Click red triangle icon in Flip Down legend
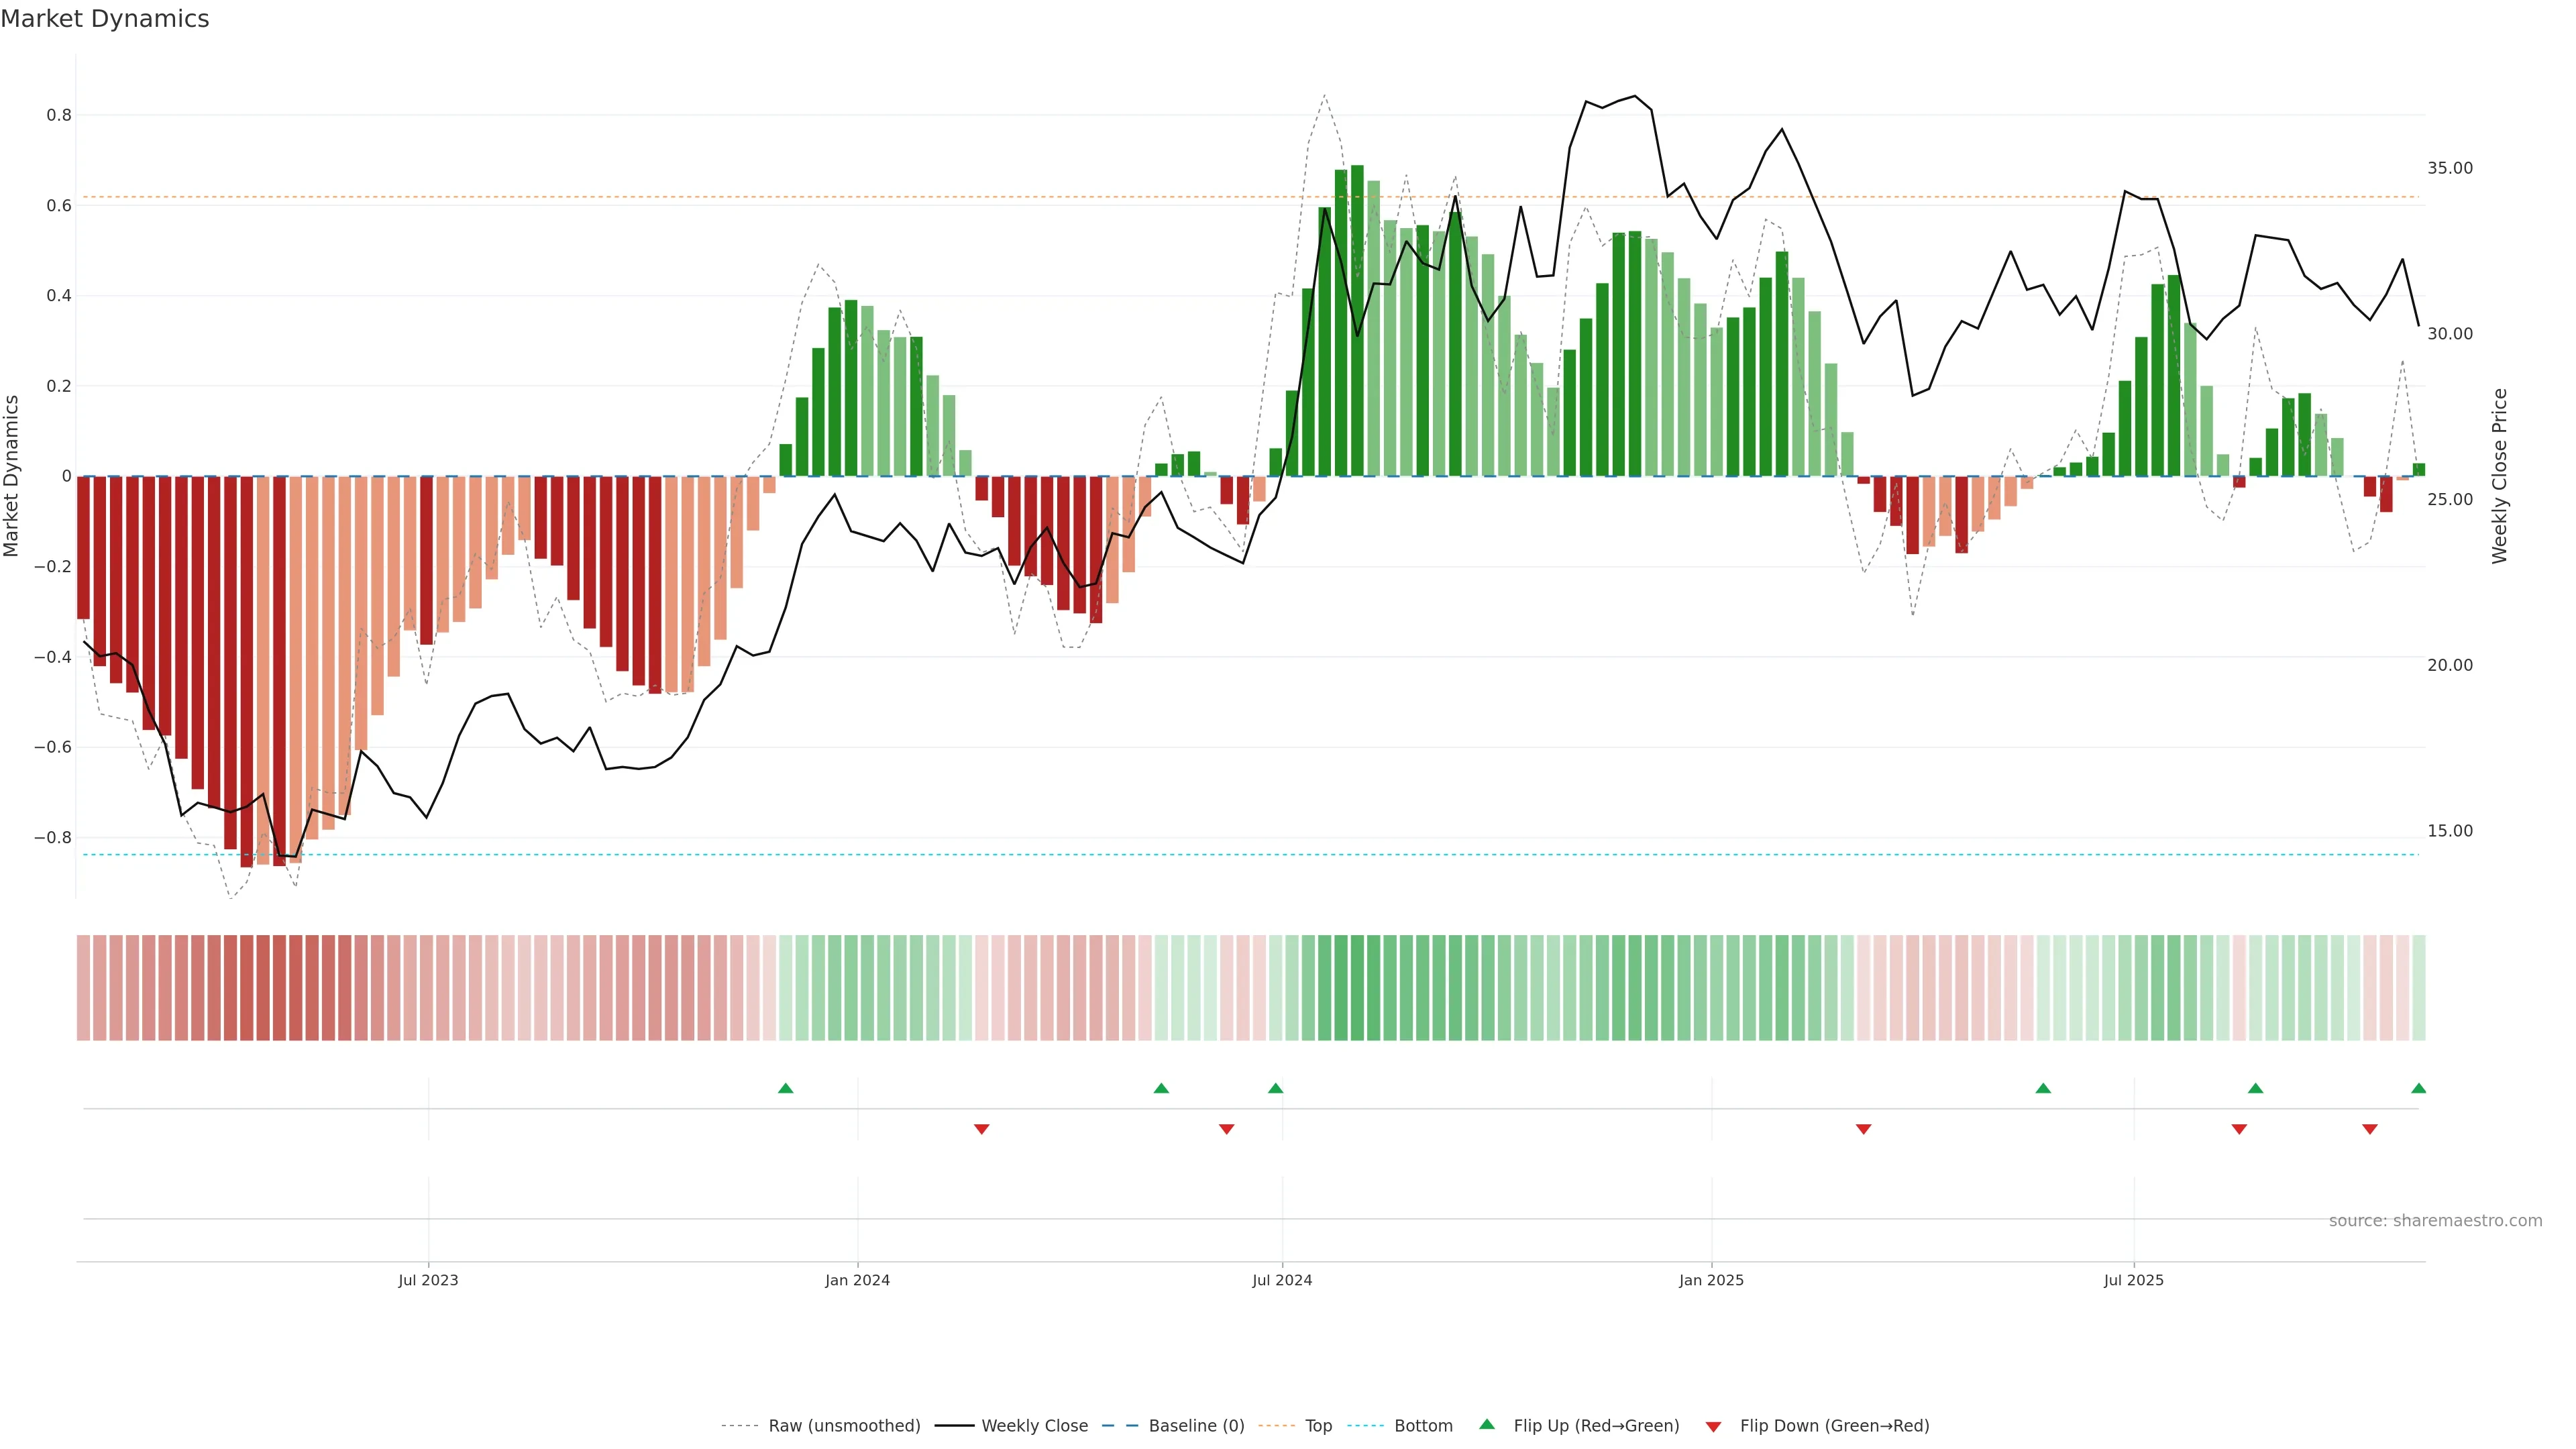Screen dimensions: 2576x1449 (1713, 1426)
